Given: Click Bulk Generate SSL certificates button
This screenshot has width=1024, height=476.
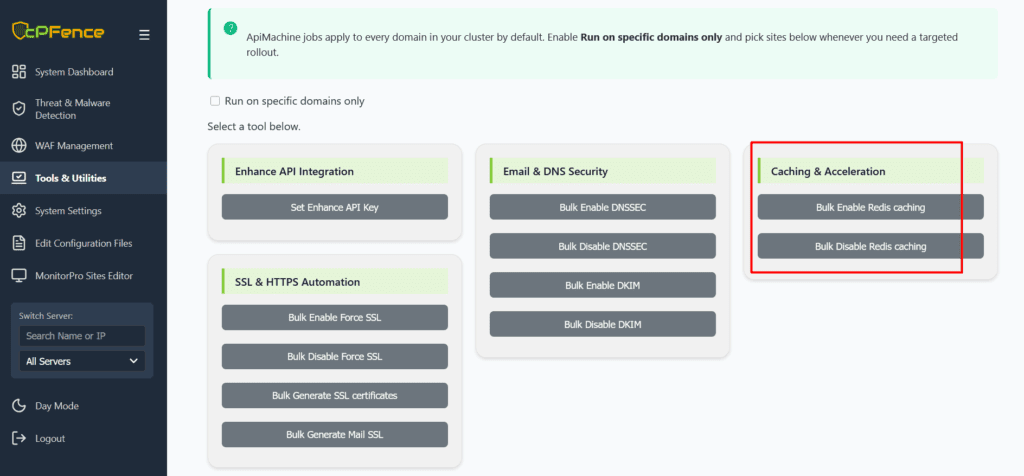Looking at the screenshot, I should coord(334,396).
